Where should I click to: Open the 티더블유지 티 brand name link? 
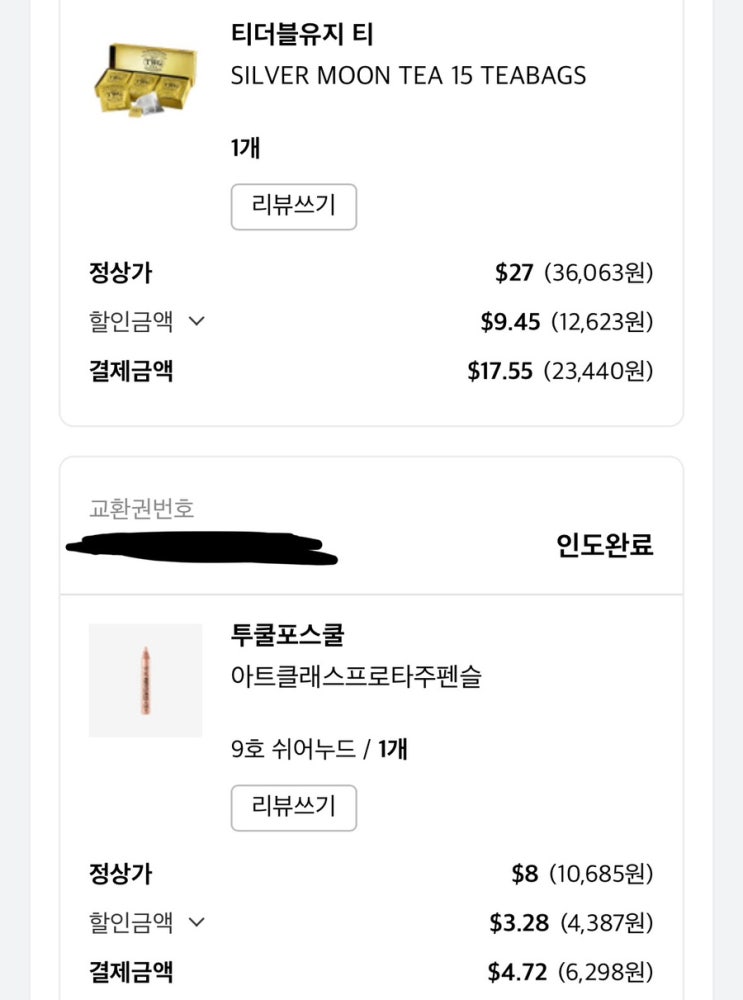[302, 35]
